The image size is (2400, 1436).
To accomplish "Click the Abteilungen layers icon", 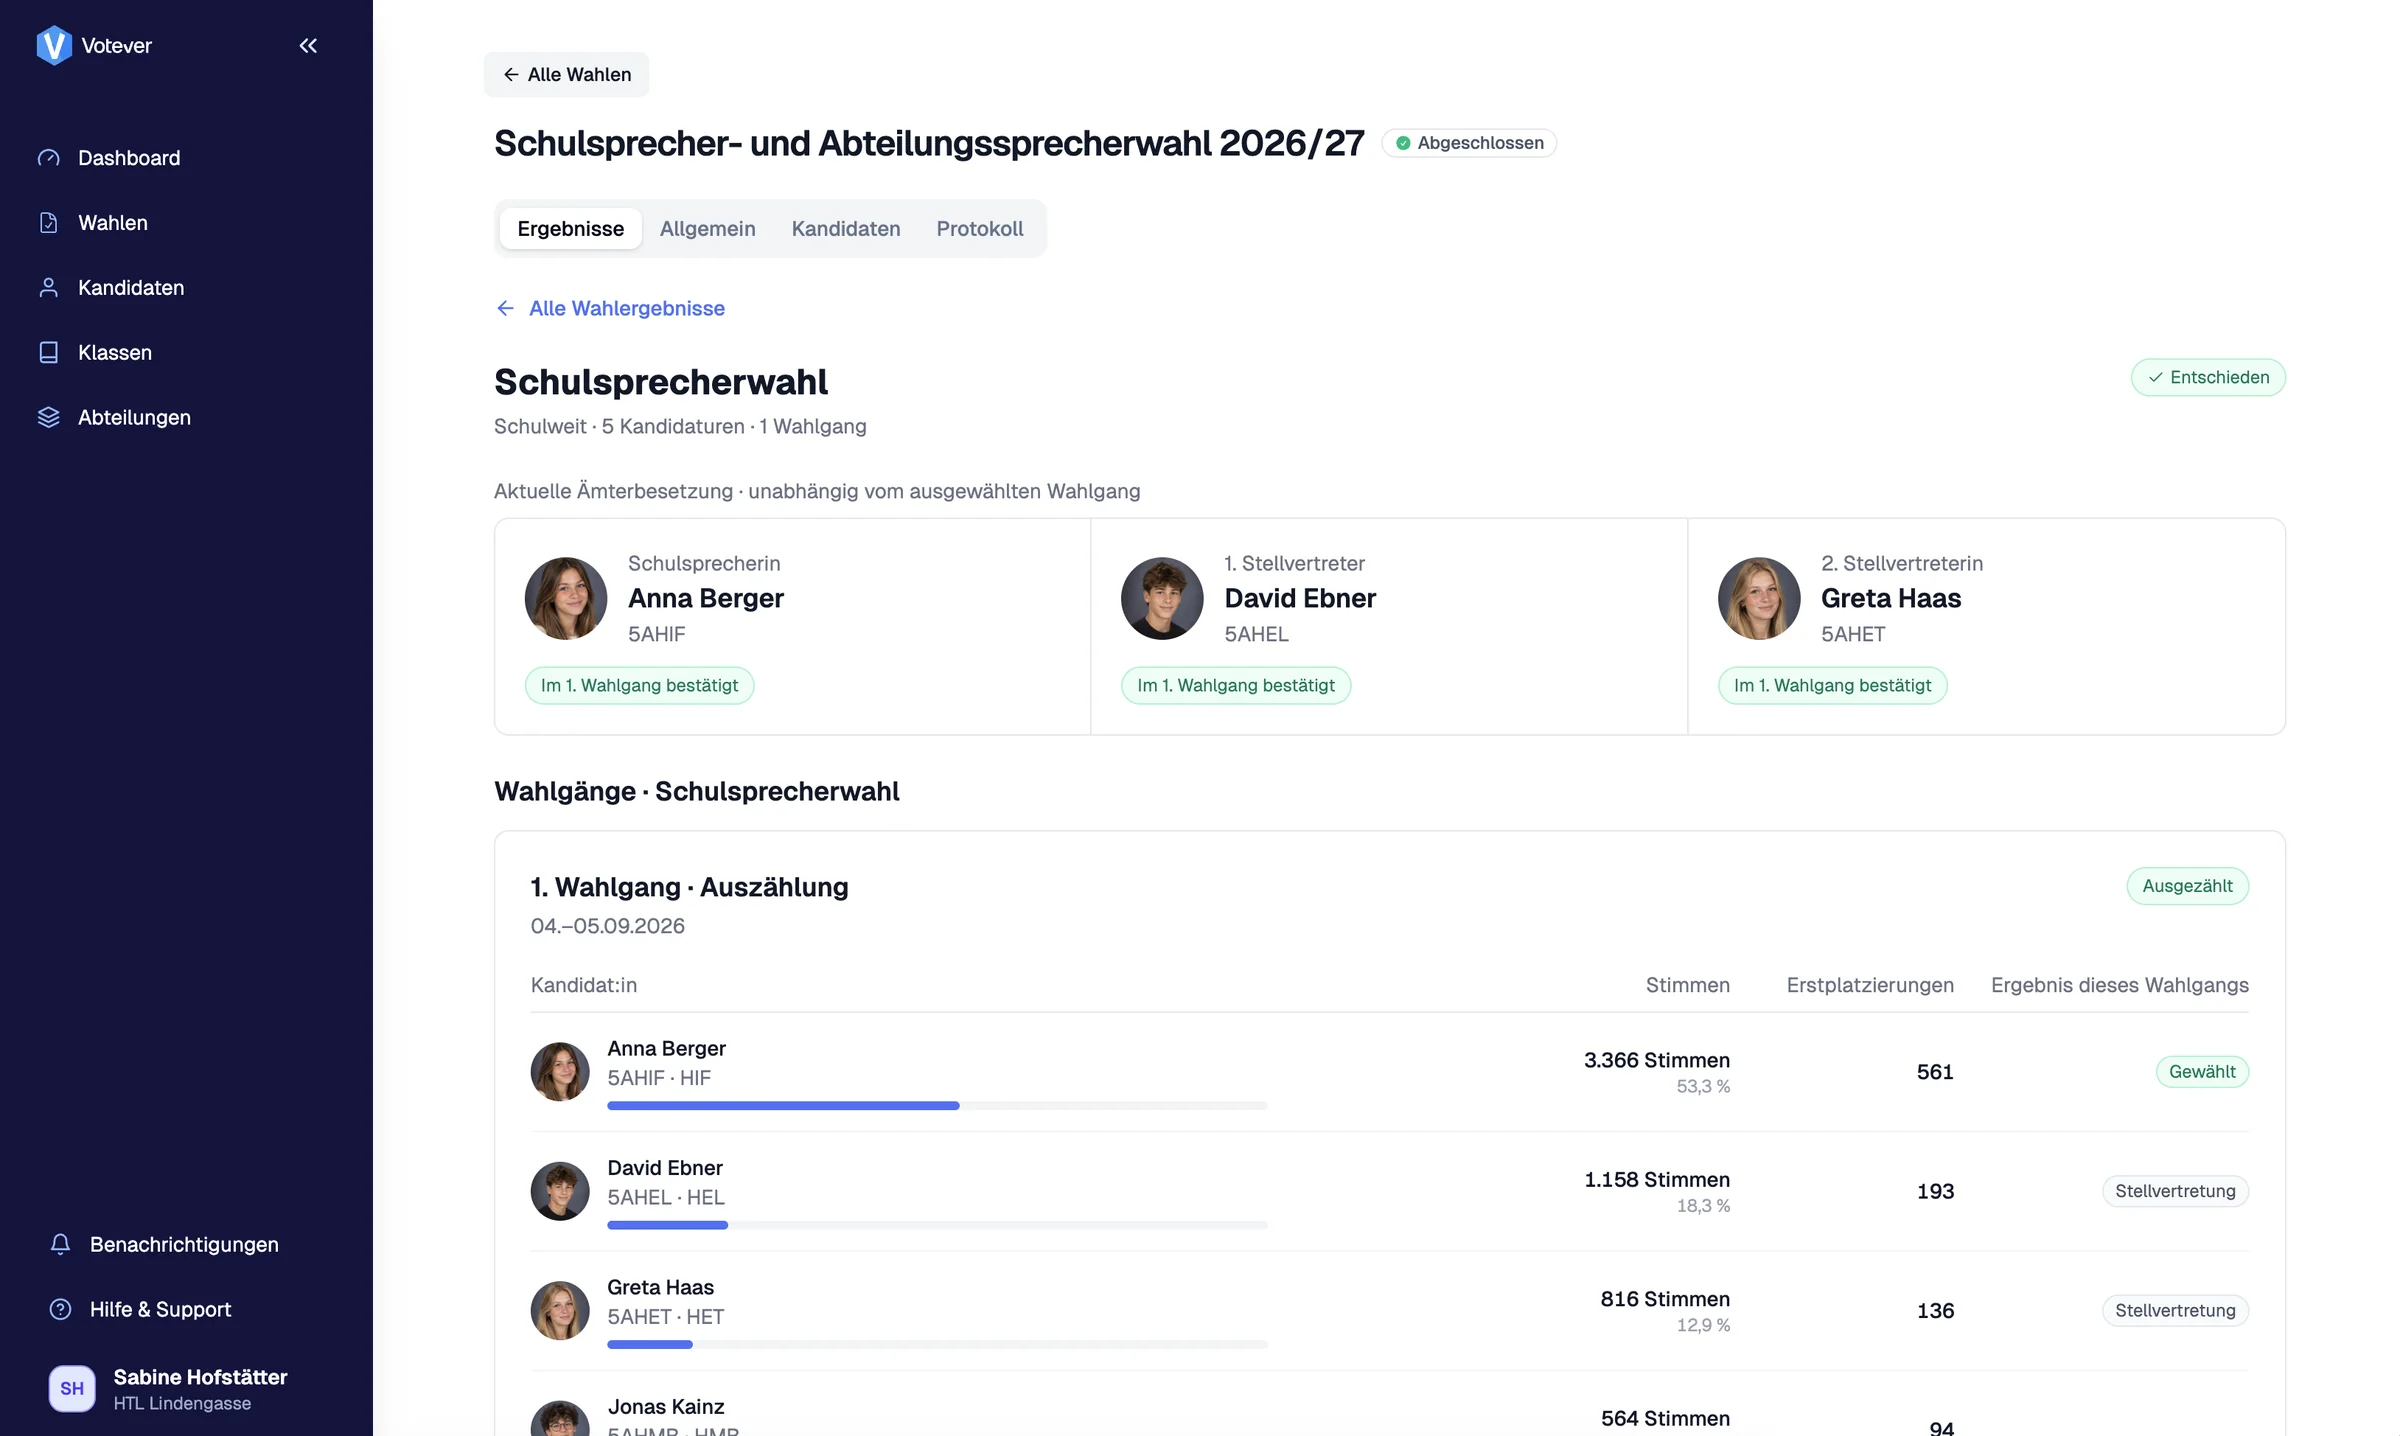I will [49, 418].
